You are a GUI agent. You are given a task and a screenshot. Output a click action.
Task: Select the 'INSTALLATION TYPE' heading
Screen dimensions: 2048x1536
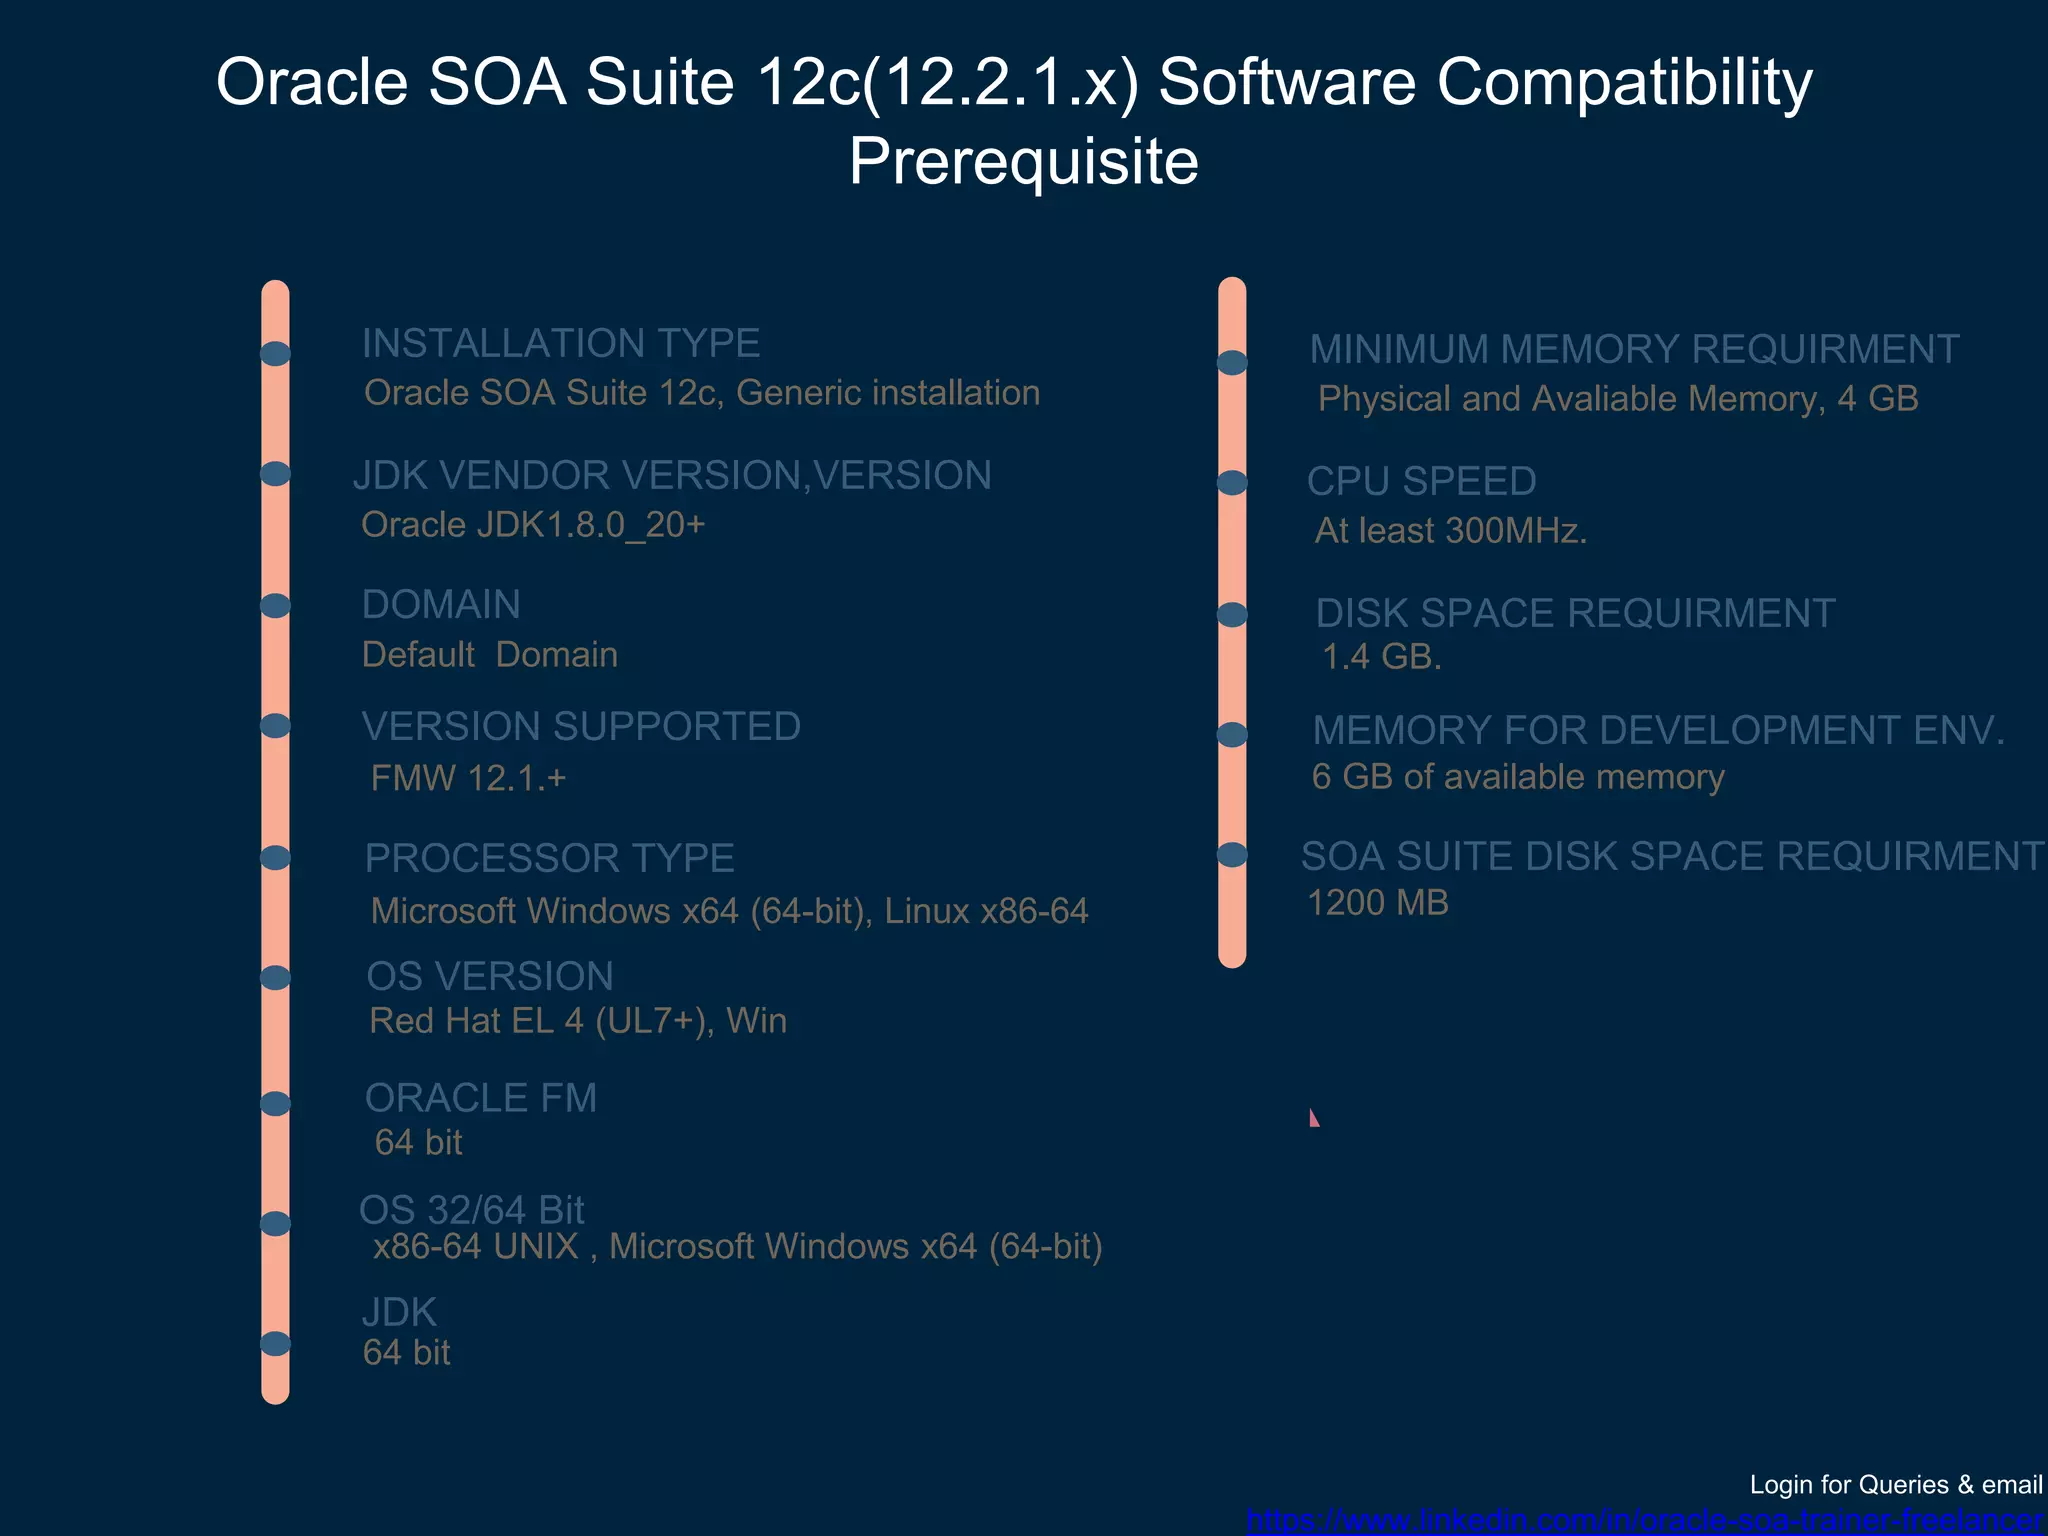click(x=561, y=343)
